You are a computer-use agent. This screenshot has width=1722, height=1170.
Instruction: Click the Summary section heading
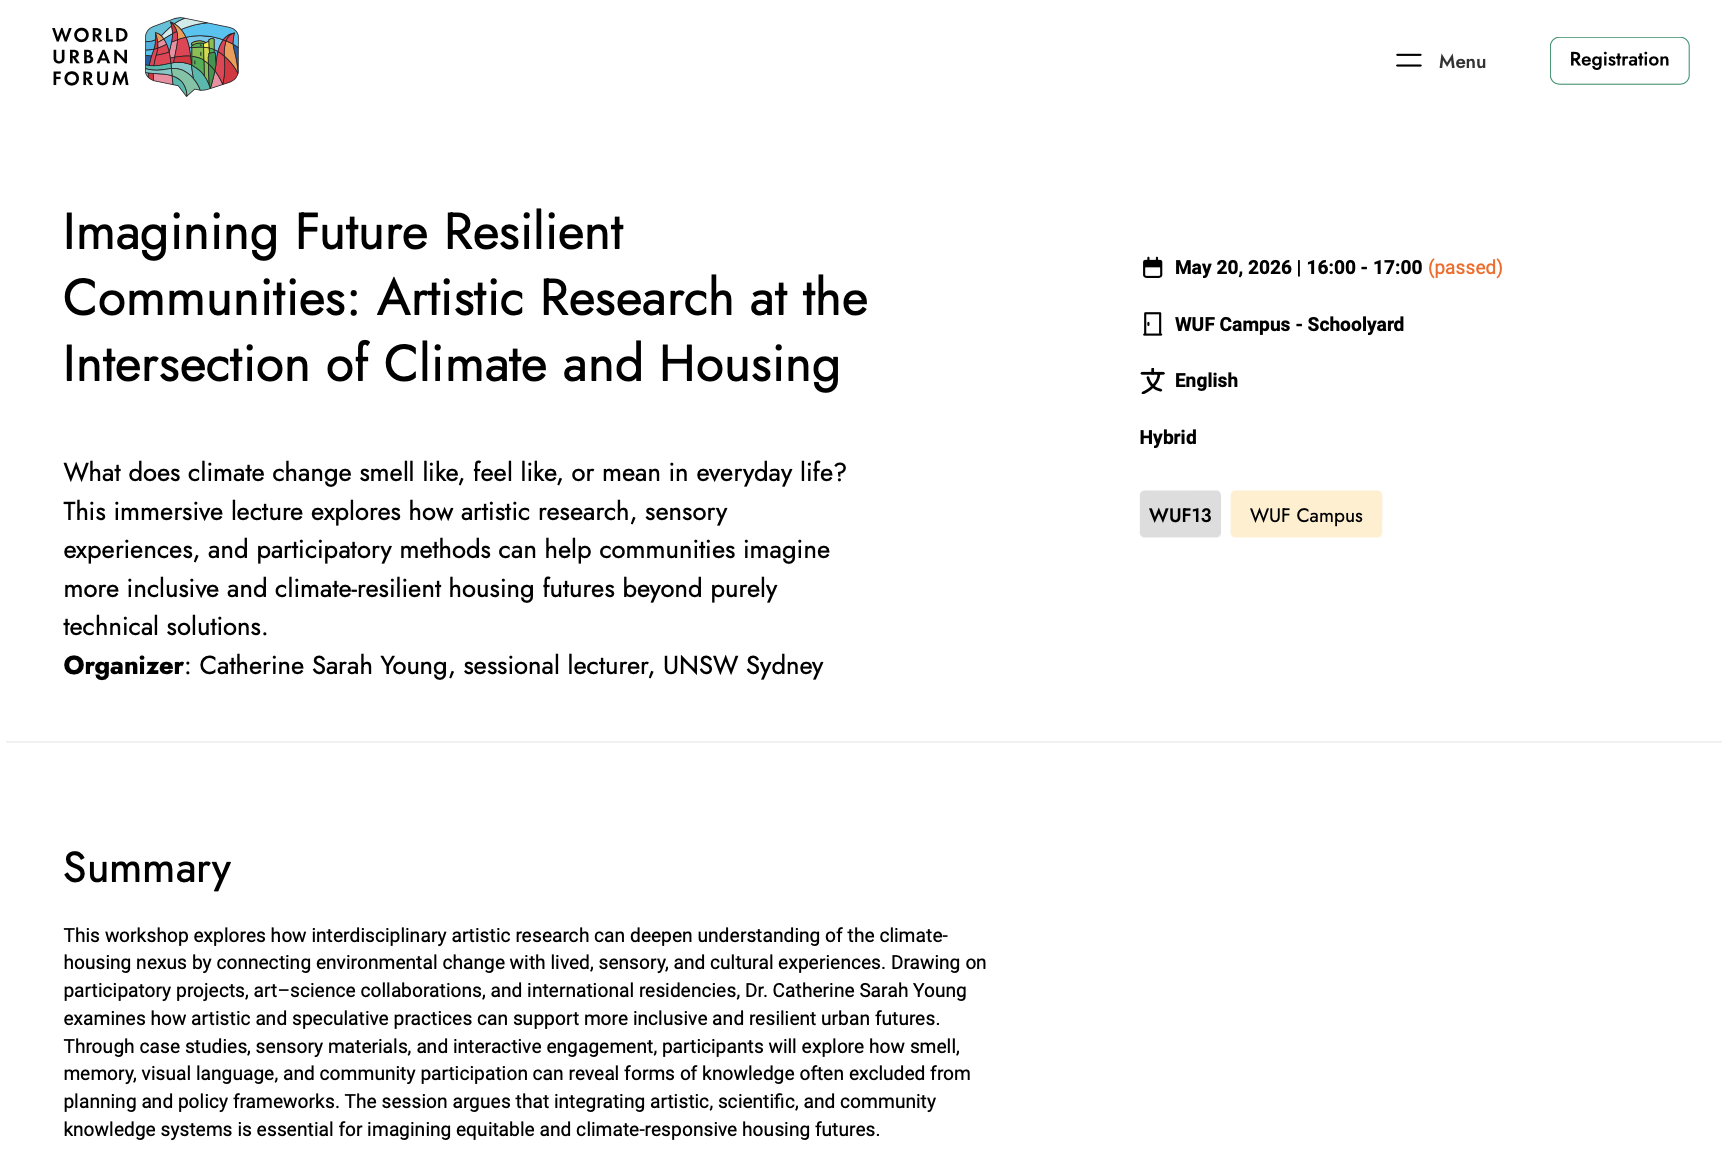pos(147,868)
